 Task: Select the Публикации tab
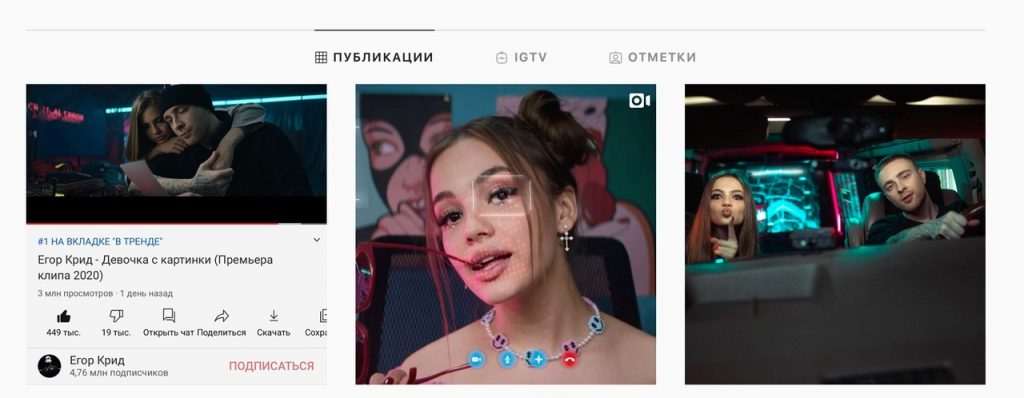tap(374, 58)
